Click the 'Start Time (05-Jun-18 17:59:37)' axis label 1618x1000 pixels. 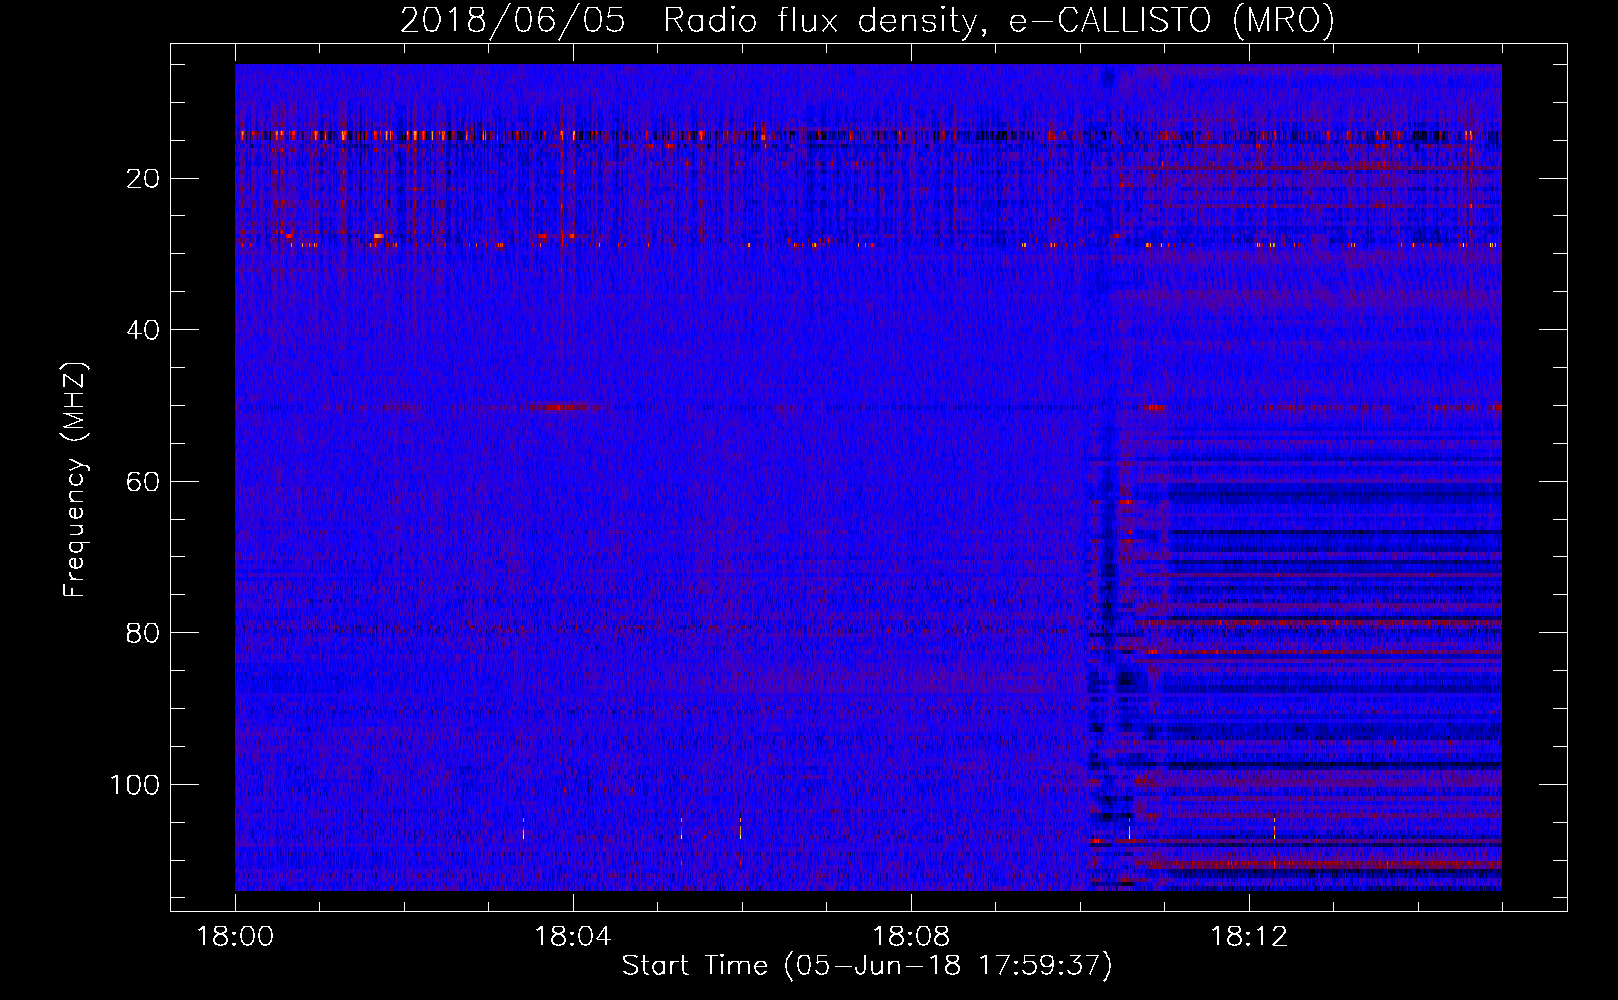tap(867, 966)
